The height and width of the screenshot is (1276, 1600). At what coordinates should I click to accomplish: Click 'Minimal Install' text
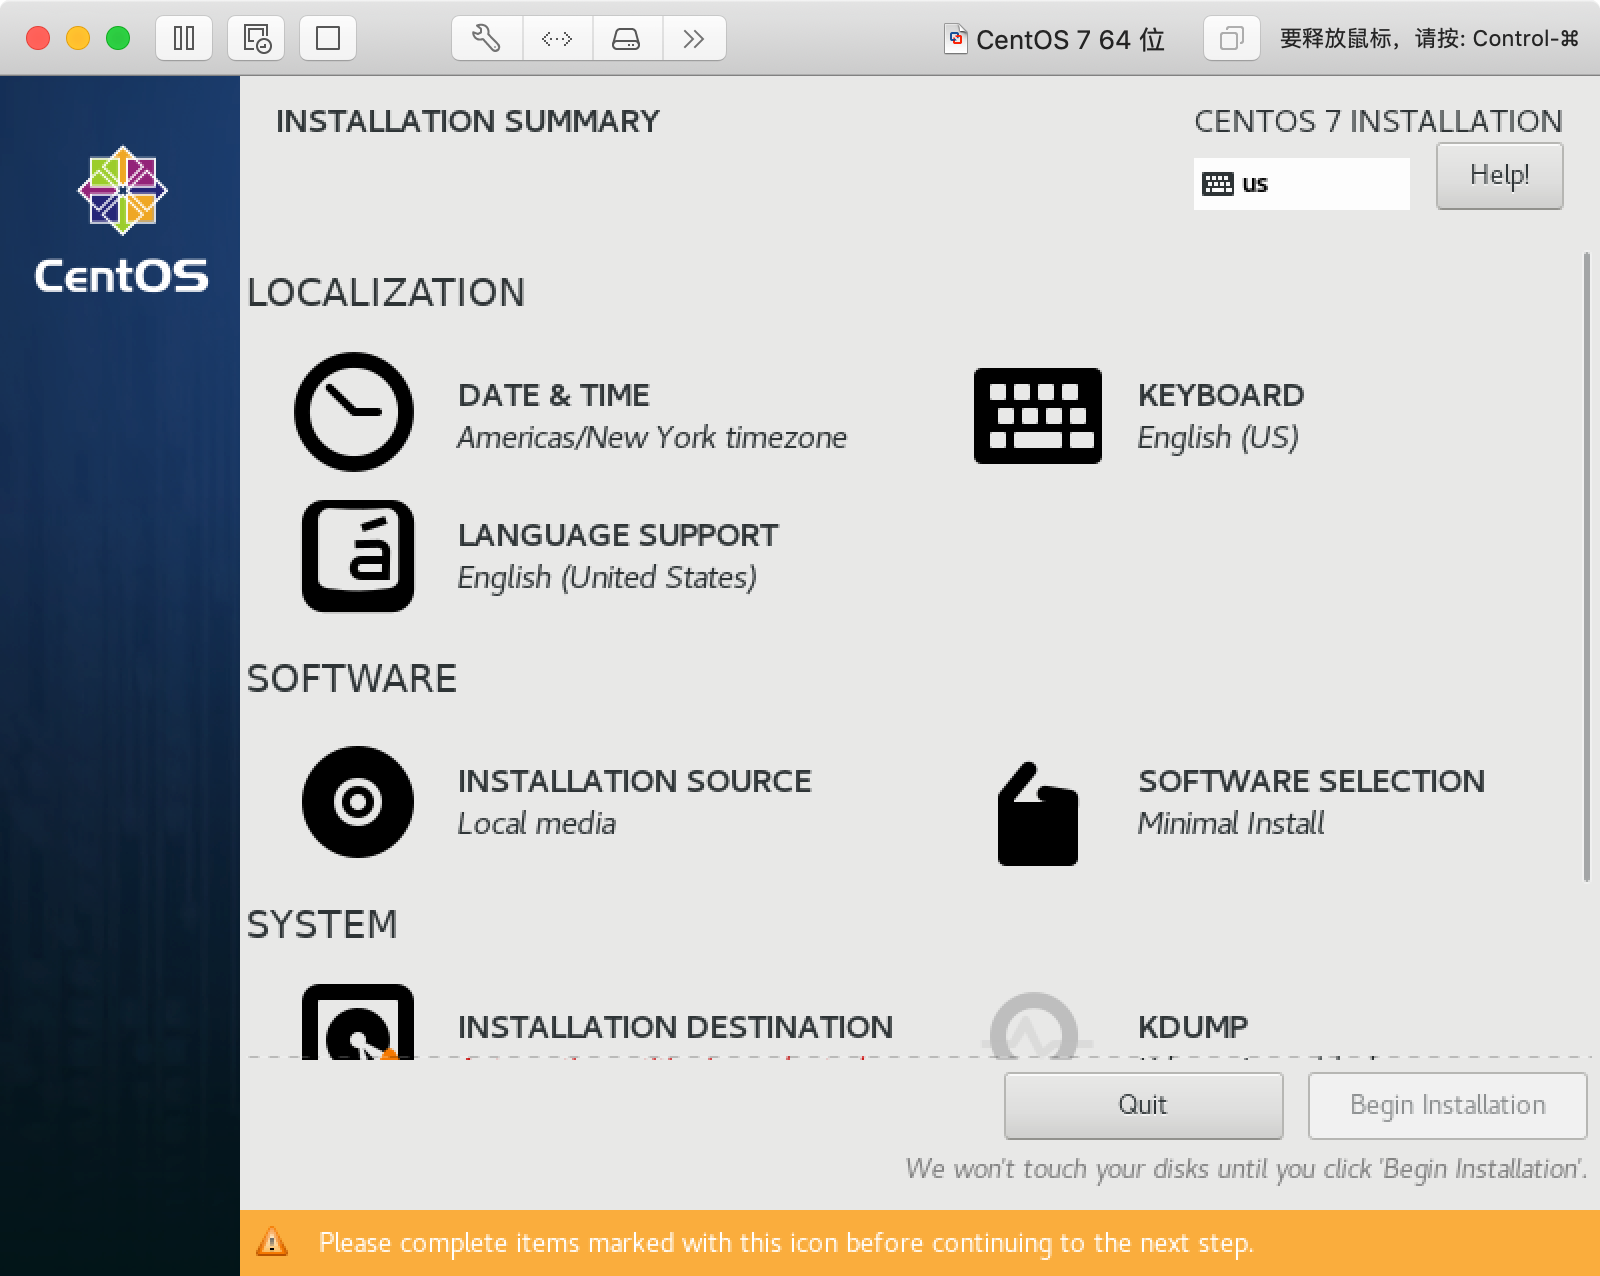click(x=1231, y=823)
